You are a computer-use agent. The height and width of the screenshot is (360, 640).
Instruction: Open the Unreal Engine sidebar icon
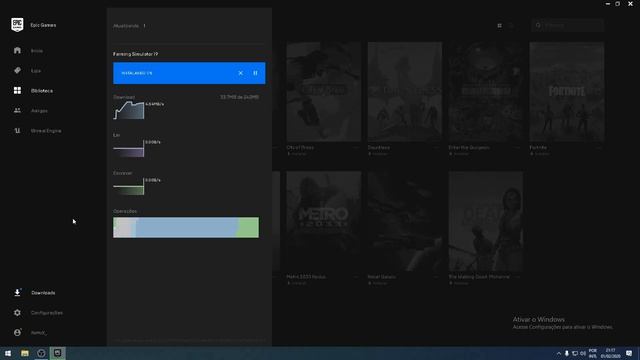(x=17, y=131)
